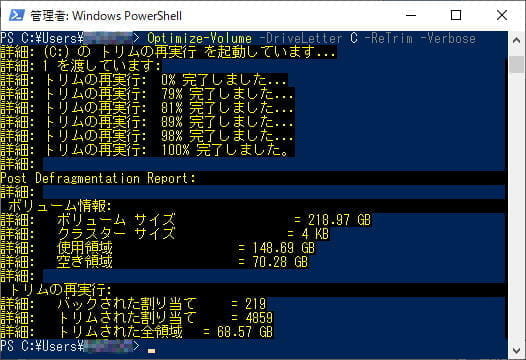The width and height of the screenshot is (526, 360).
Task: Click the line 1 を渡しています
Action: click(x=81, y=66)
